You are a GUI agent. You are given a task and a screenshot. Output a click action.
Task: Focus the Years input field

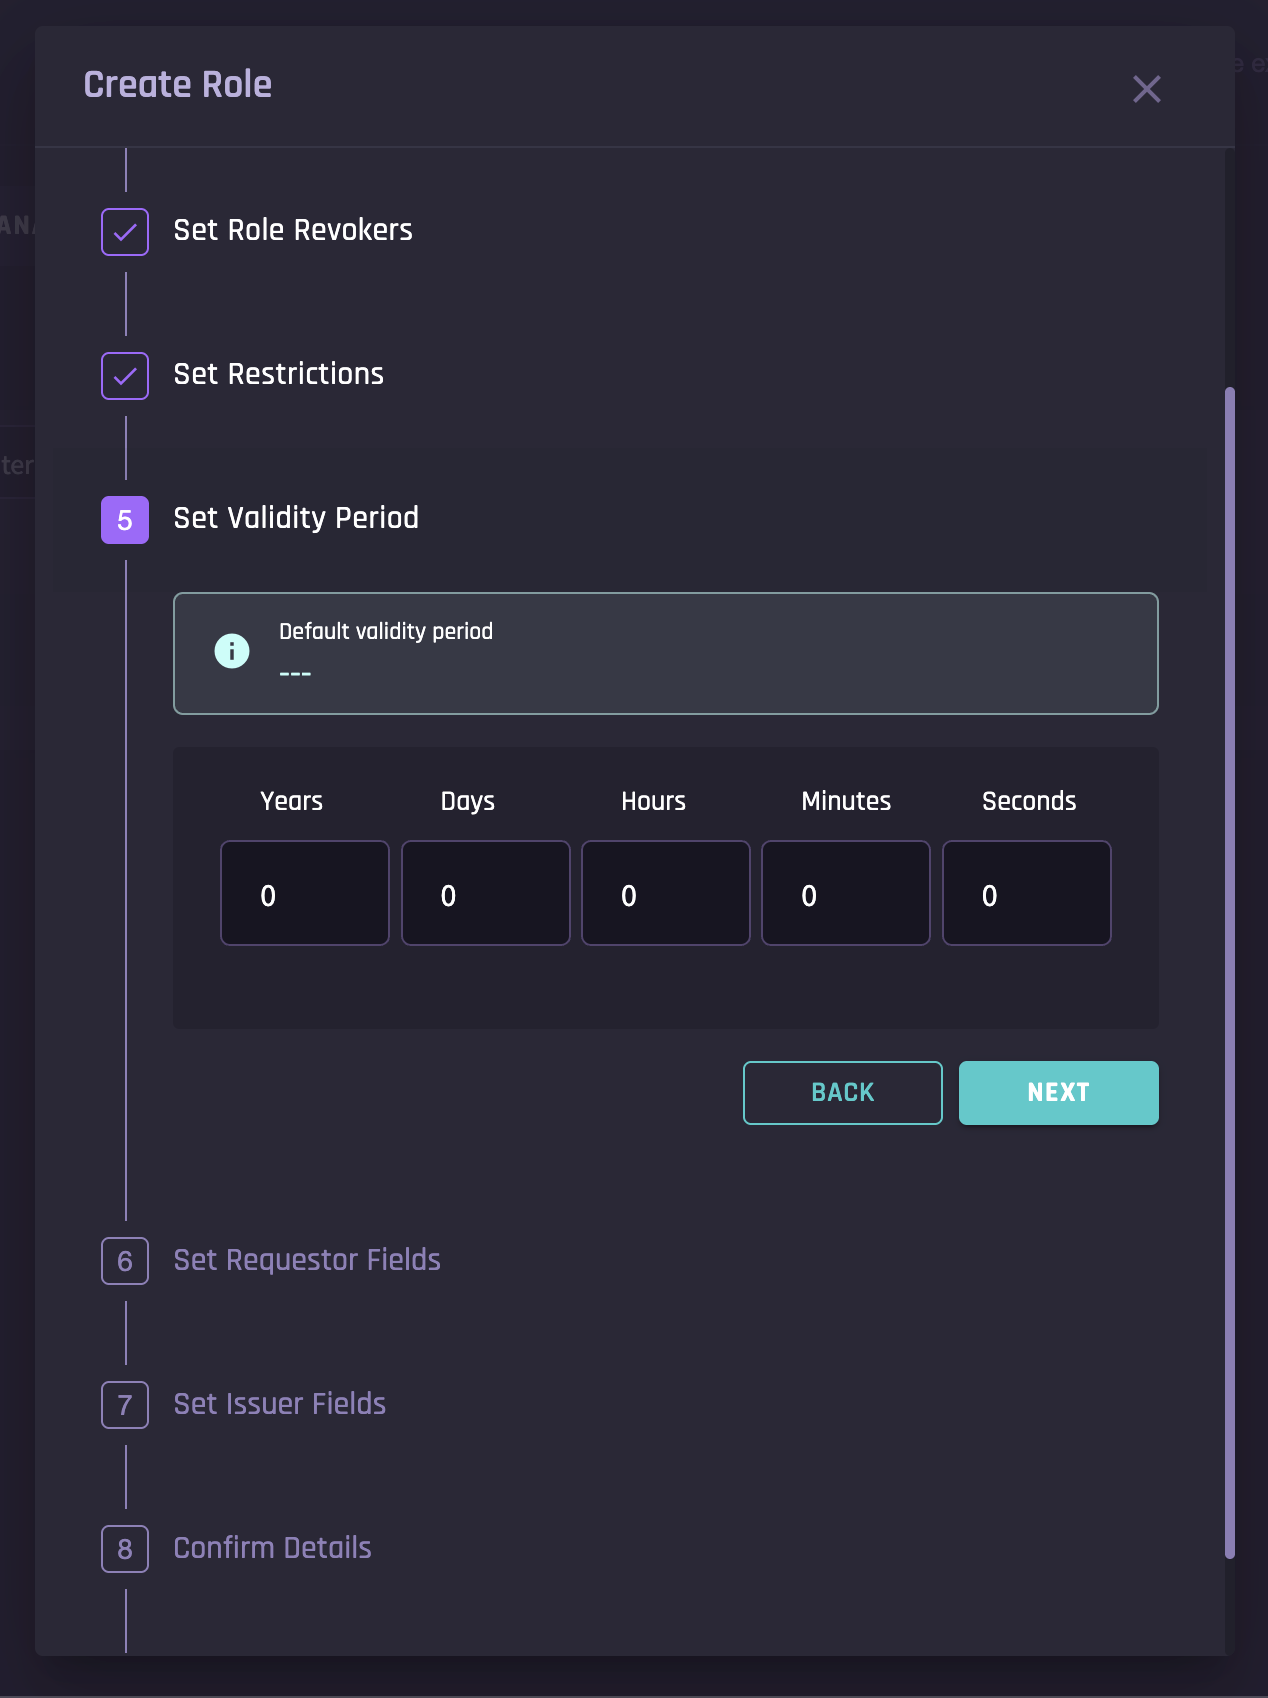point(305,893)
